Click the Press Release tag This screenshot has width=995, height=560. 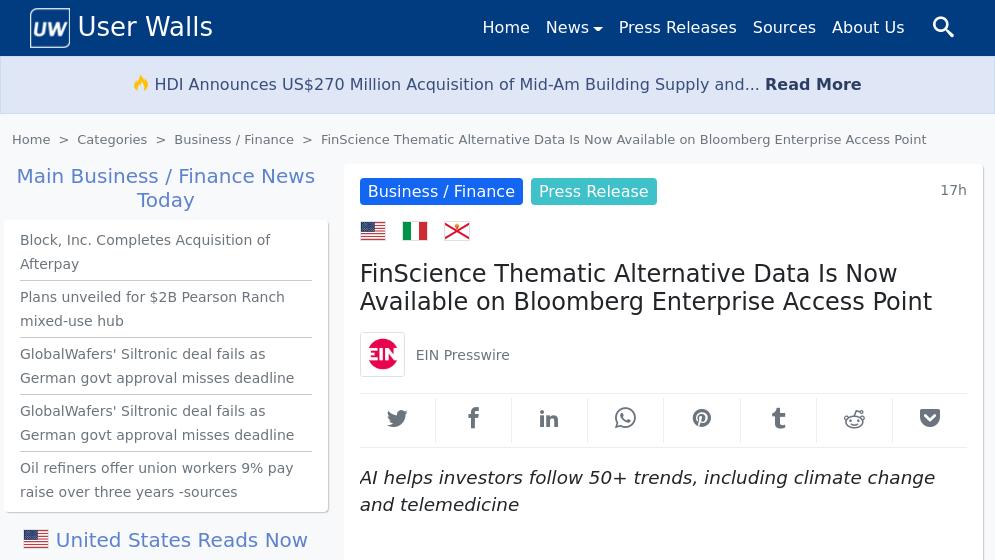coord(593,192)
